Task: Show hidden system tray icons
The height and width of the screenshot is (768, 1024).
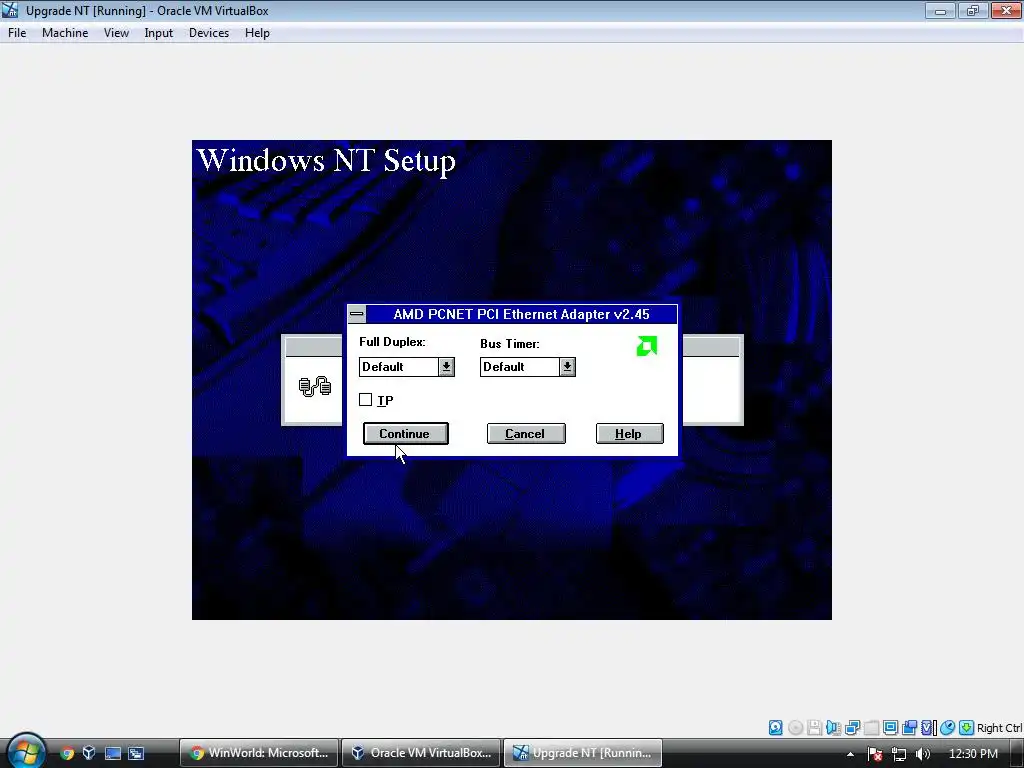Action: 850,754
